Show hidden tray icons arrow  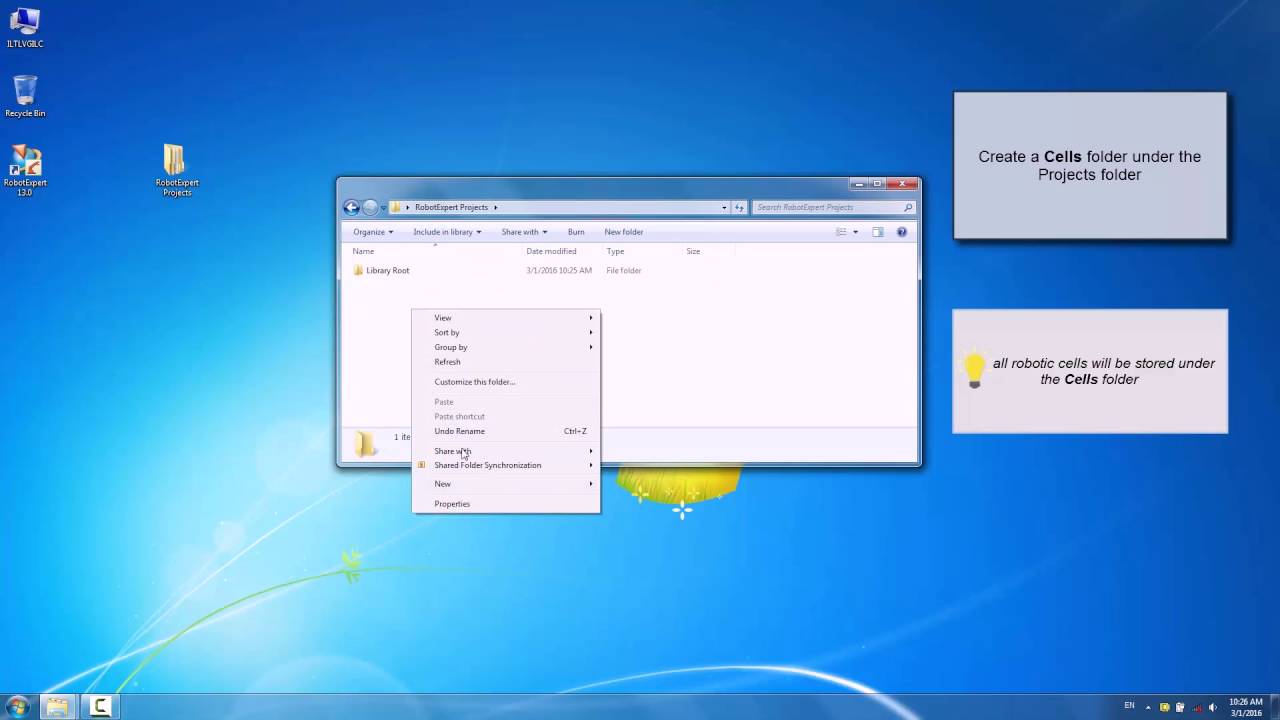[x=1148, y=708]
